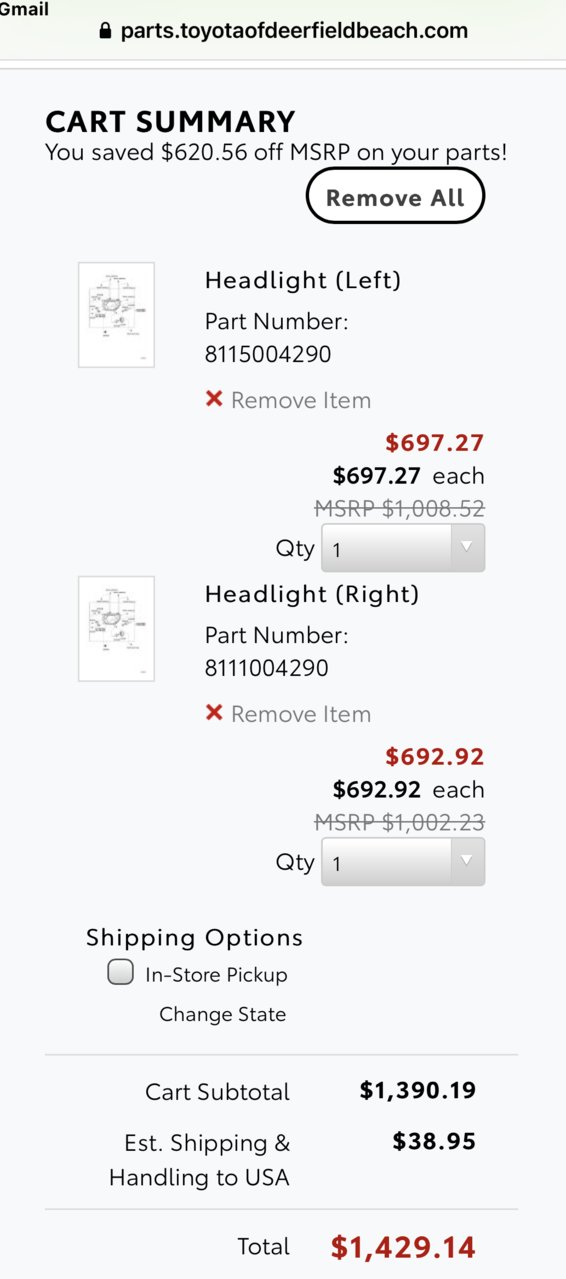Screen dimensions: 566x1279
Task: Click dropdown arrow on right headlight quantity
Action: pos(466,861)
